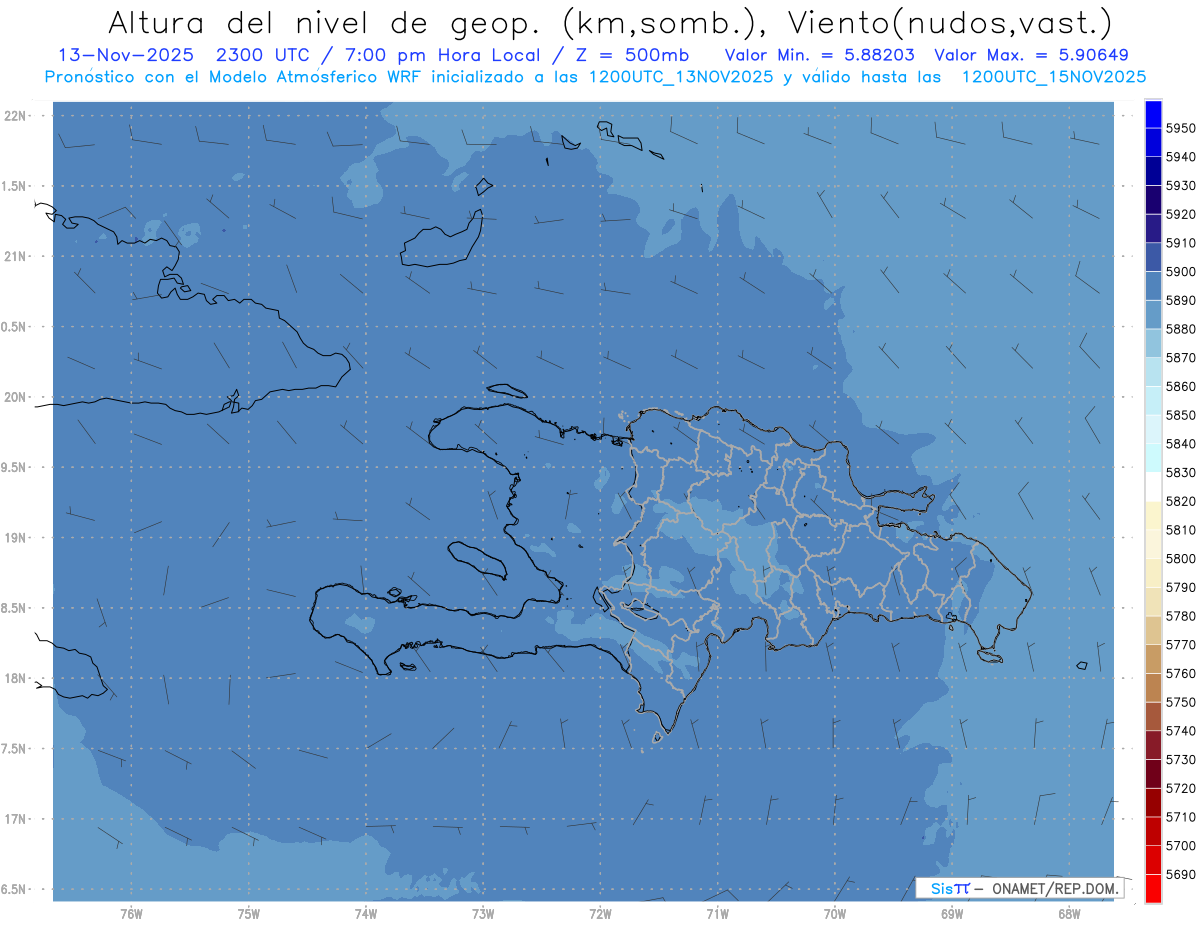The height and width of the screenshot is (927, 1200).
Task: Click the legend value 5900
Action: 1181,271
